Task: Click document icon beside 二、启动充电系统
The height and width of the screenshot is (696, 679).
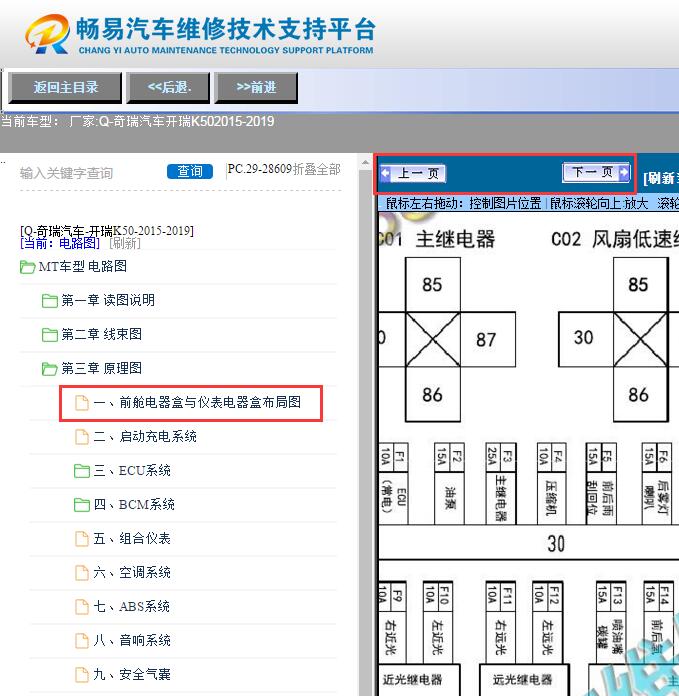Action: pyautogui.click(x=82, y=437)
